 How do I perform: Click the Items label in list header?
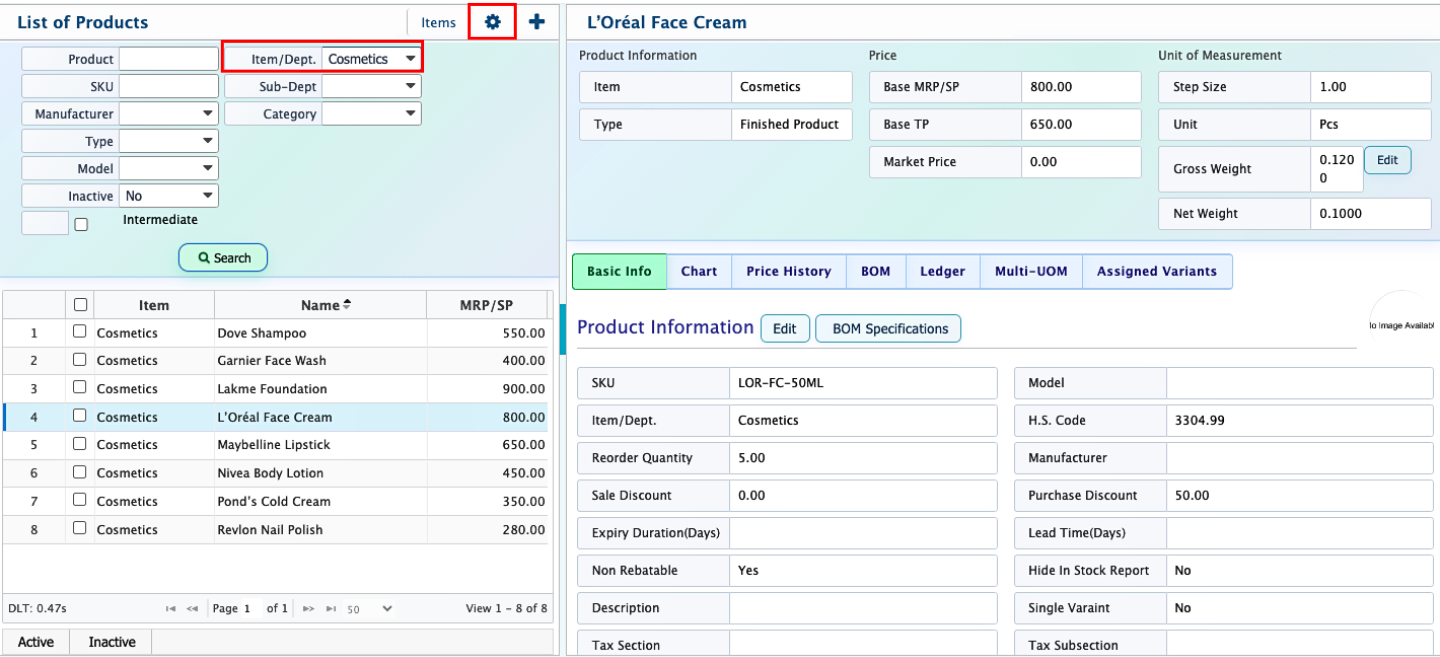438,23
